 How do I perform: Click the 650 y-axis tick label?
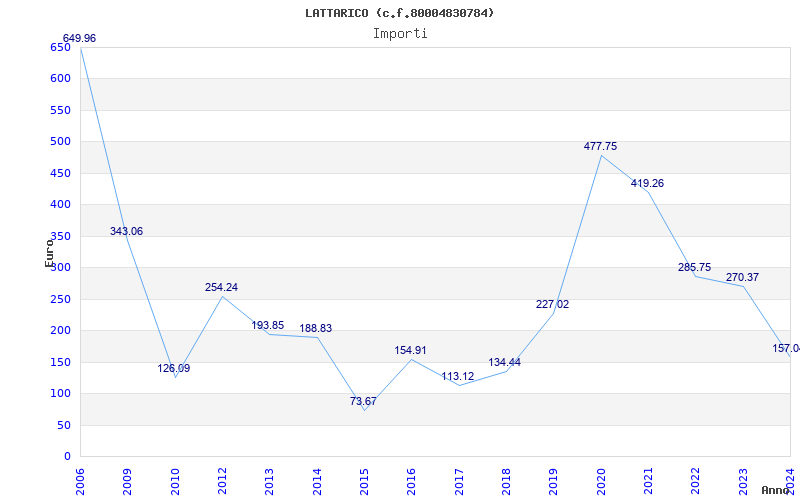click(60, 47)
